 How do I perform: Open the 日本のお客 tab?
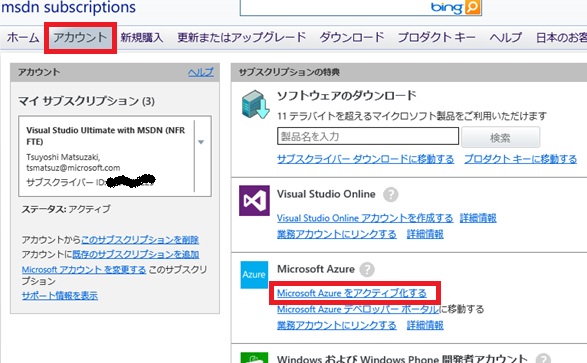tap(561, 37)
